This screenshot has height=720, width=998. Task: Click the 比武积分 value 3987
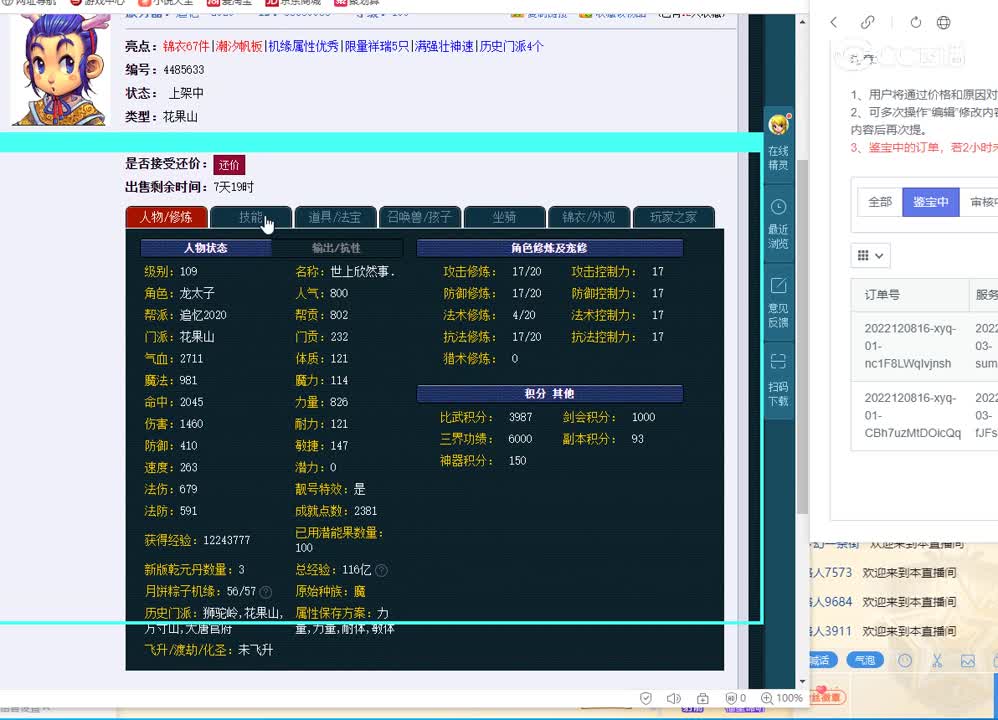[x=521, y=417]
